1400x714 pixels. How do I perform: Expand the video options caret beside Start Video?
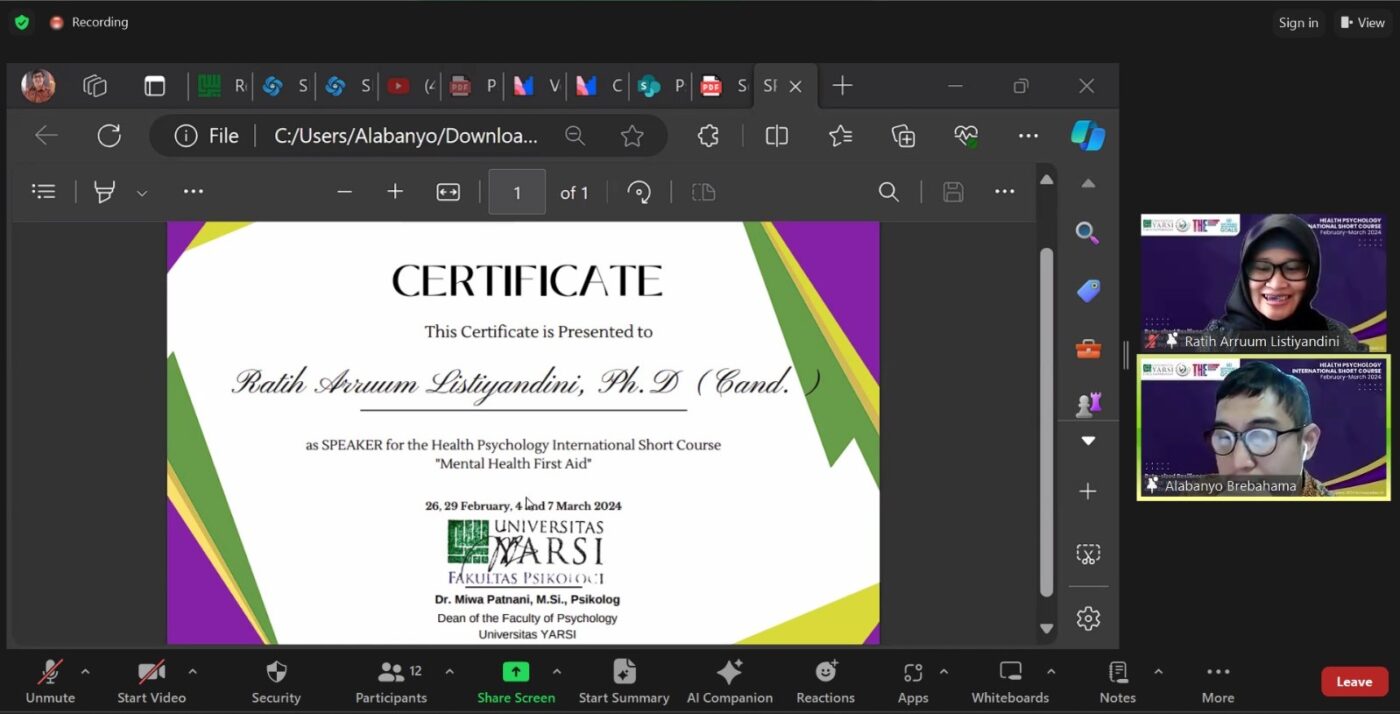click(x=192, y=671)
